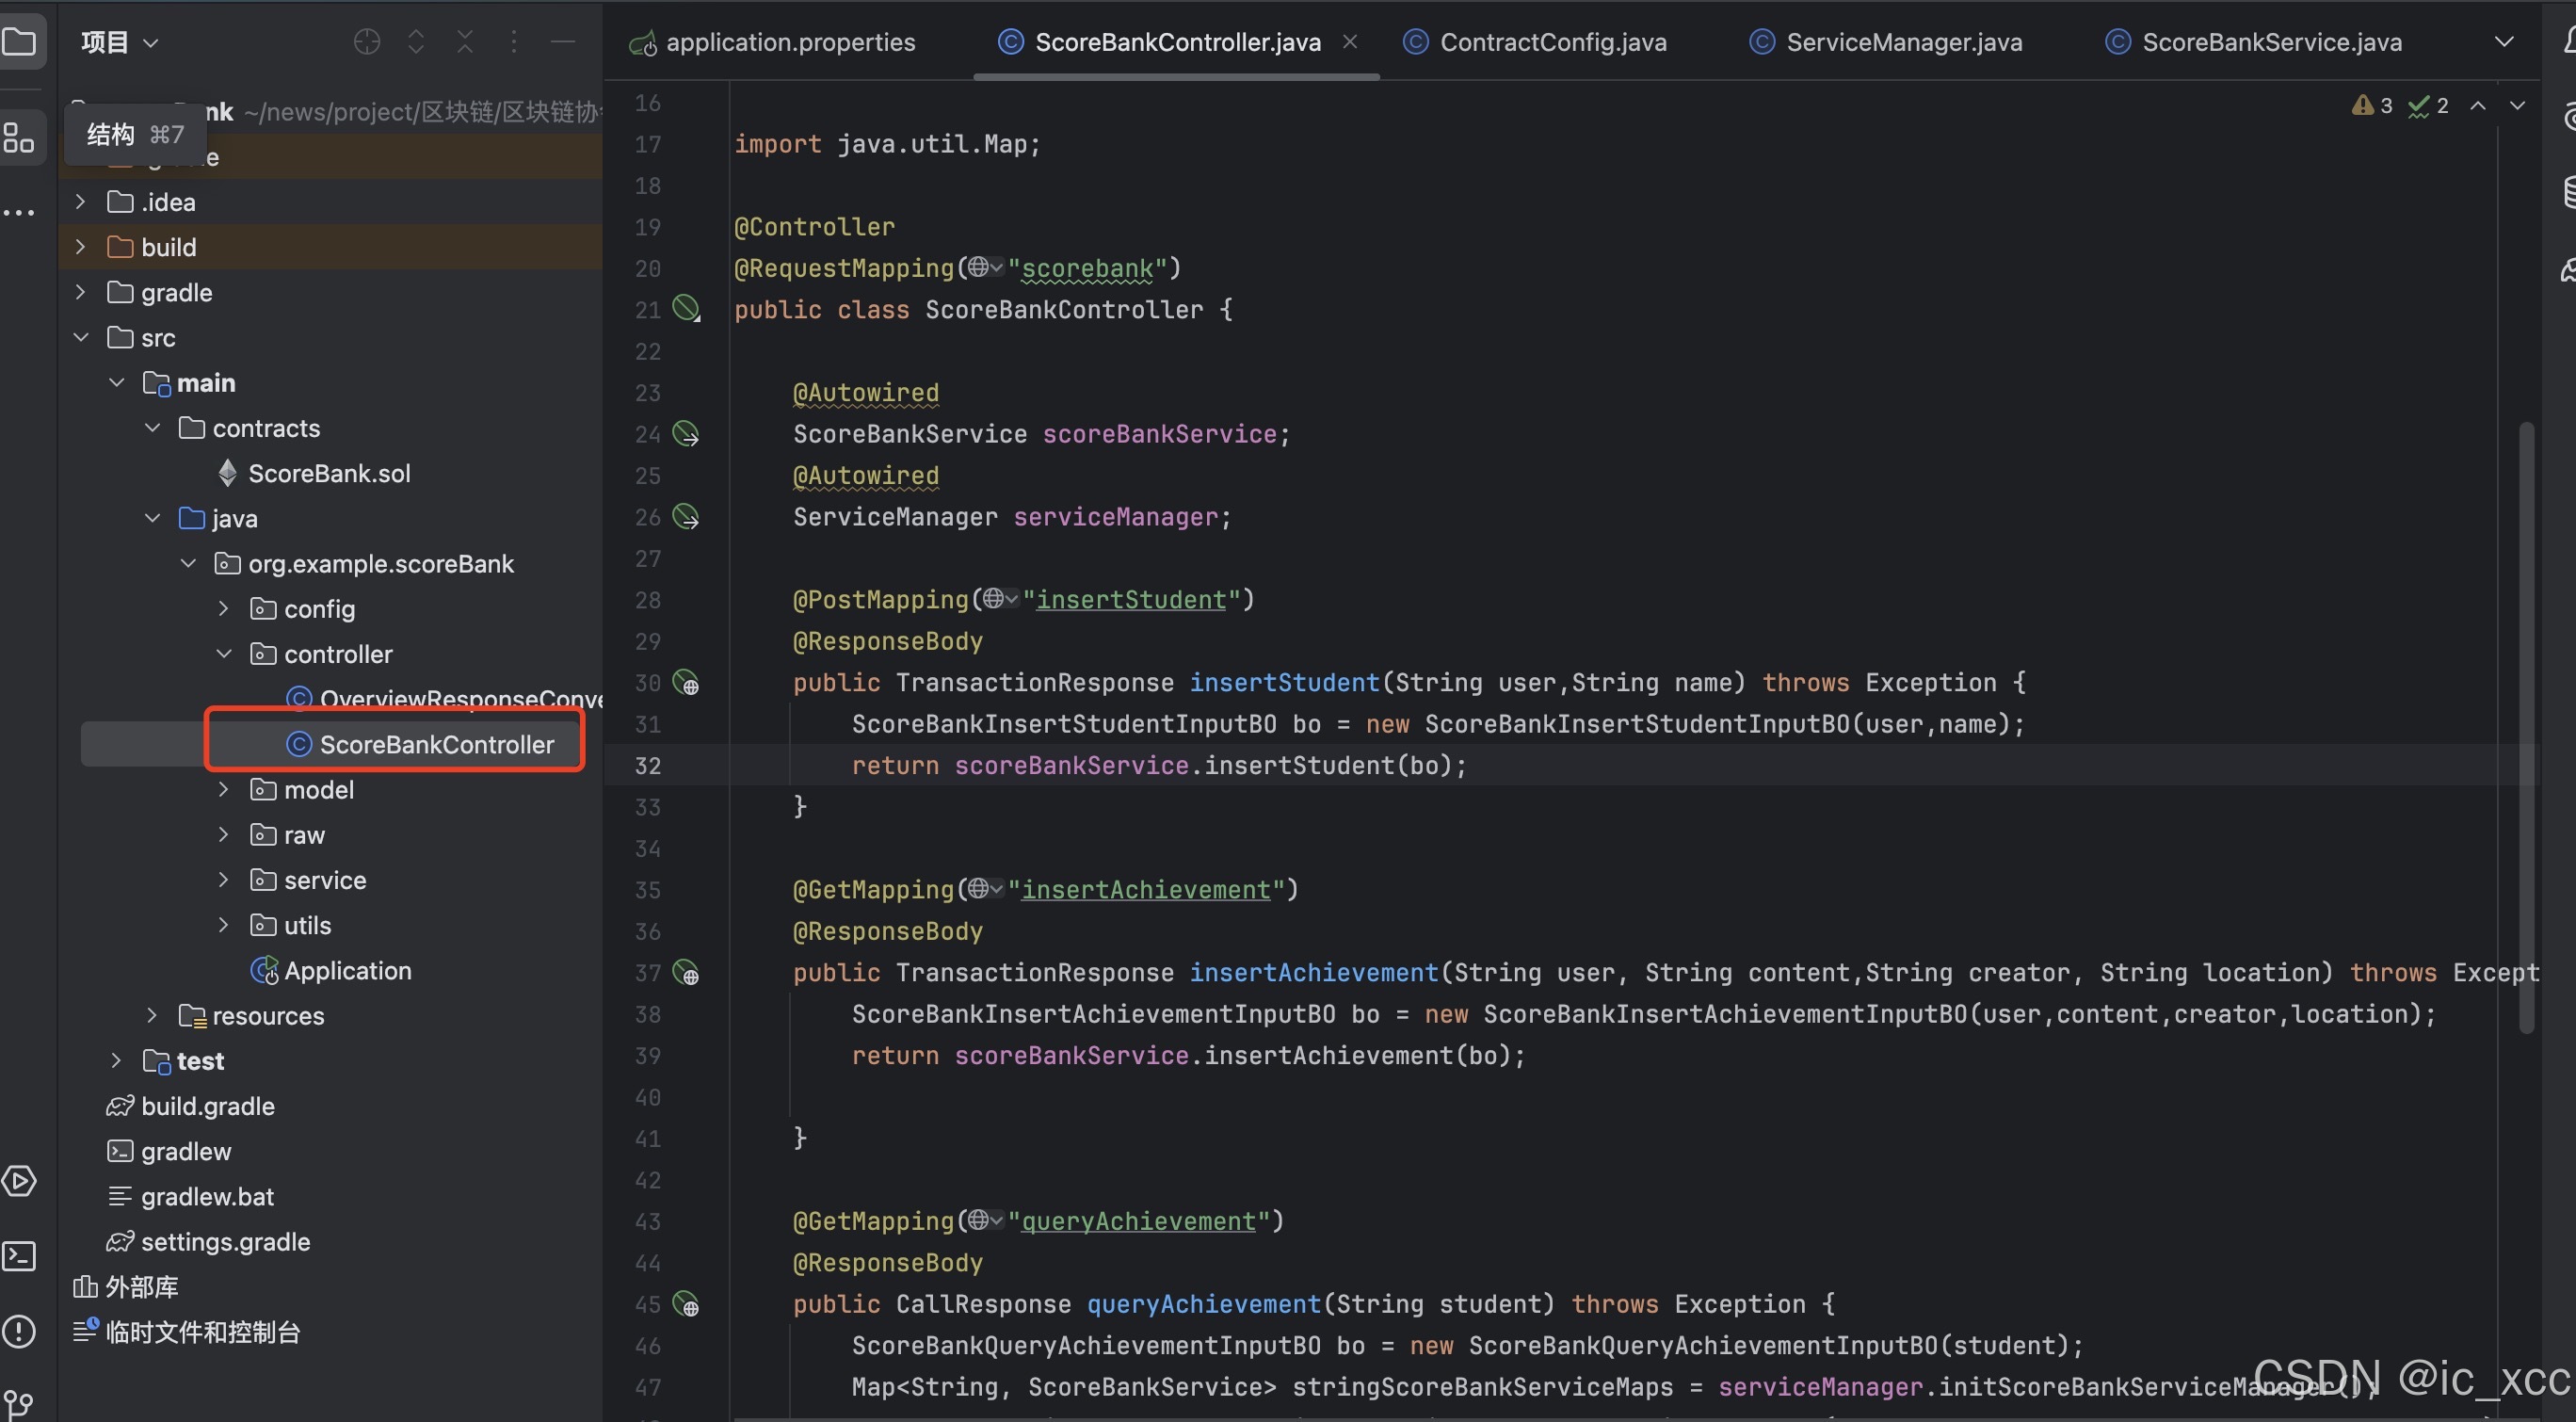Switch to ContractConfig.java tab

1535,42
